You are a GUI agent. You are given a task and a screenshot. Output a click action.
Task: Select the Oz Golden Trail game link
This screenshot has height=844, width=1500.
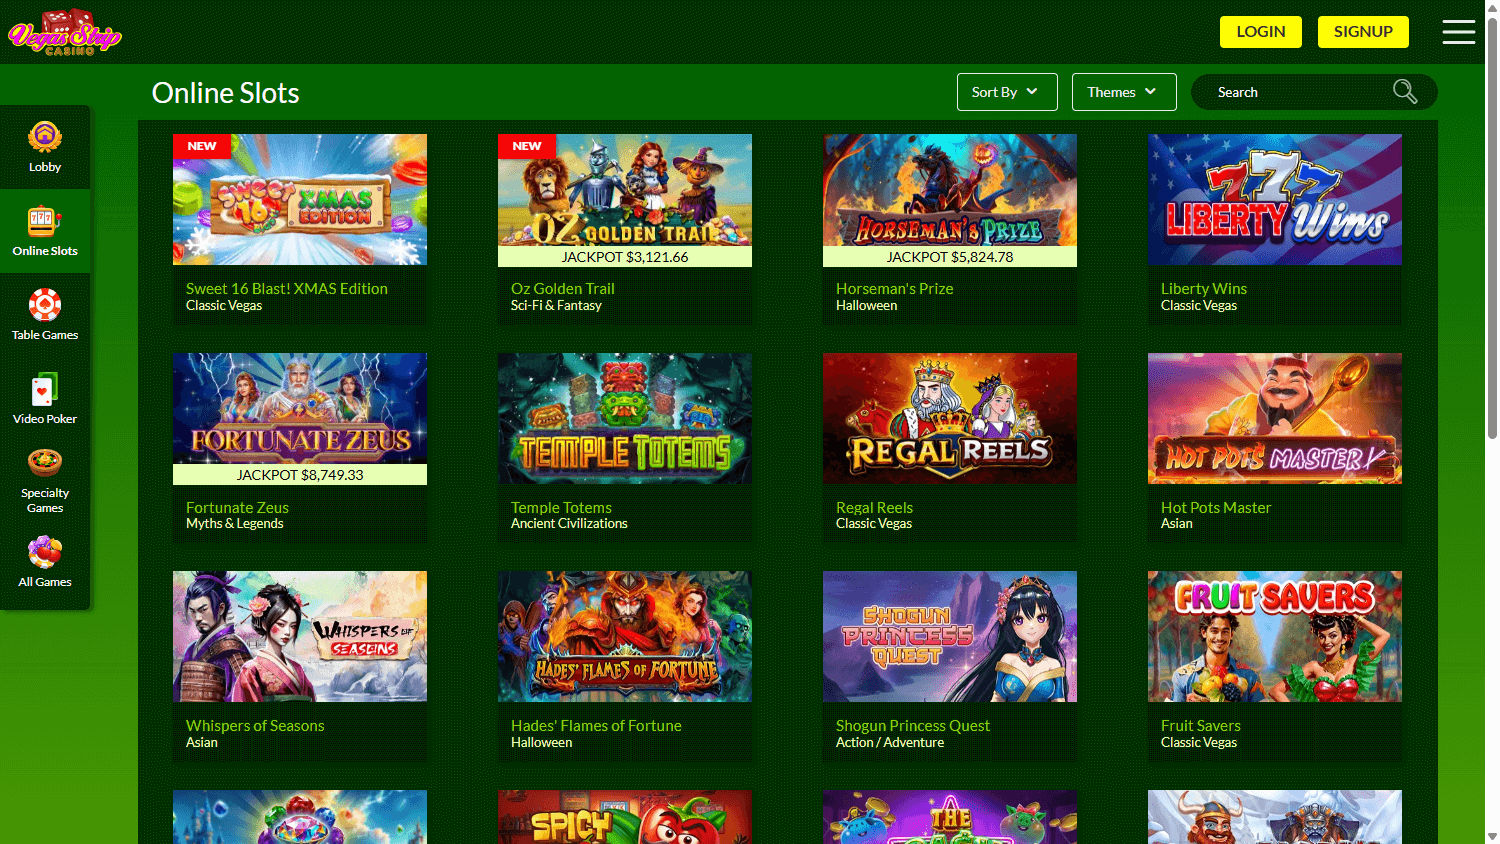[x=562, y=288]
